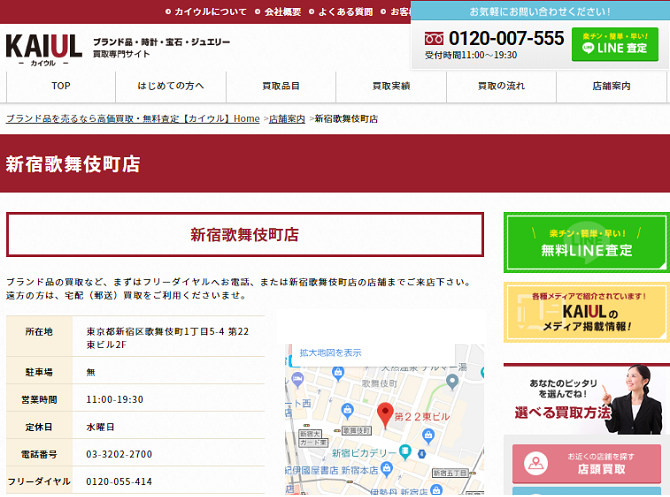Go to the 店舗案内 navigation tab
The image size is (670, 497).
coord(611,86)
